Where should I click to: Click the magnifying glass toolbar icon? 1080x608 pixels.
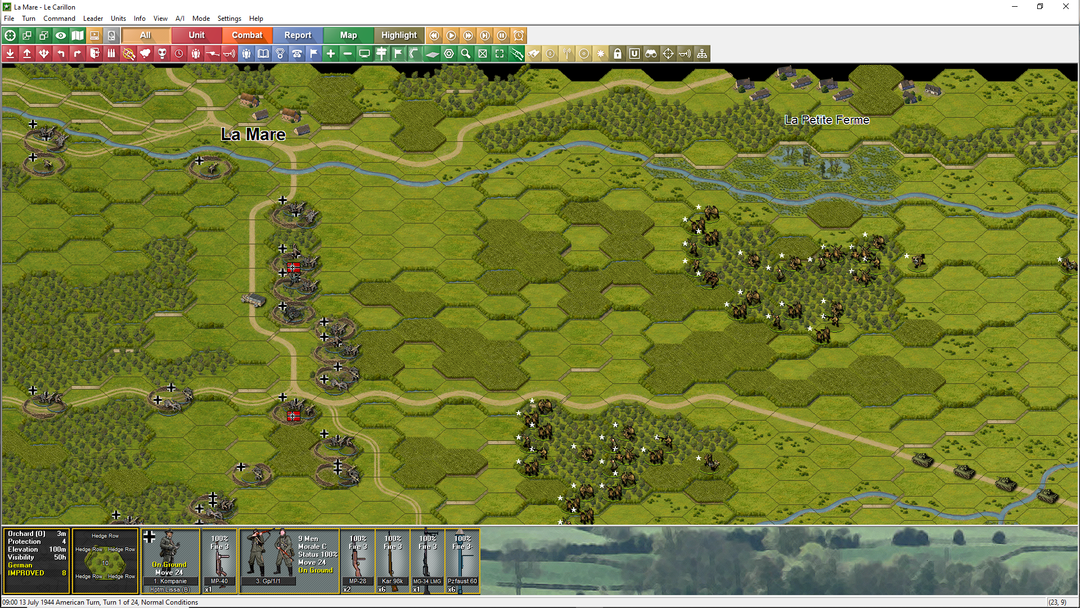click(x=466, y=53)
